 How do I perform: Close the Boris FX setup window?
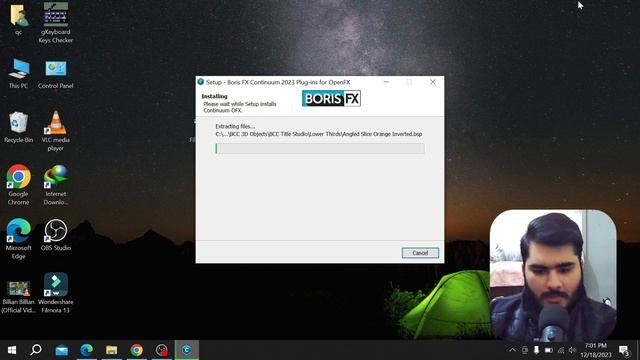click(x=433, y=82)
